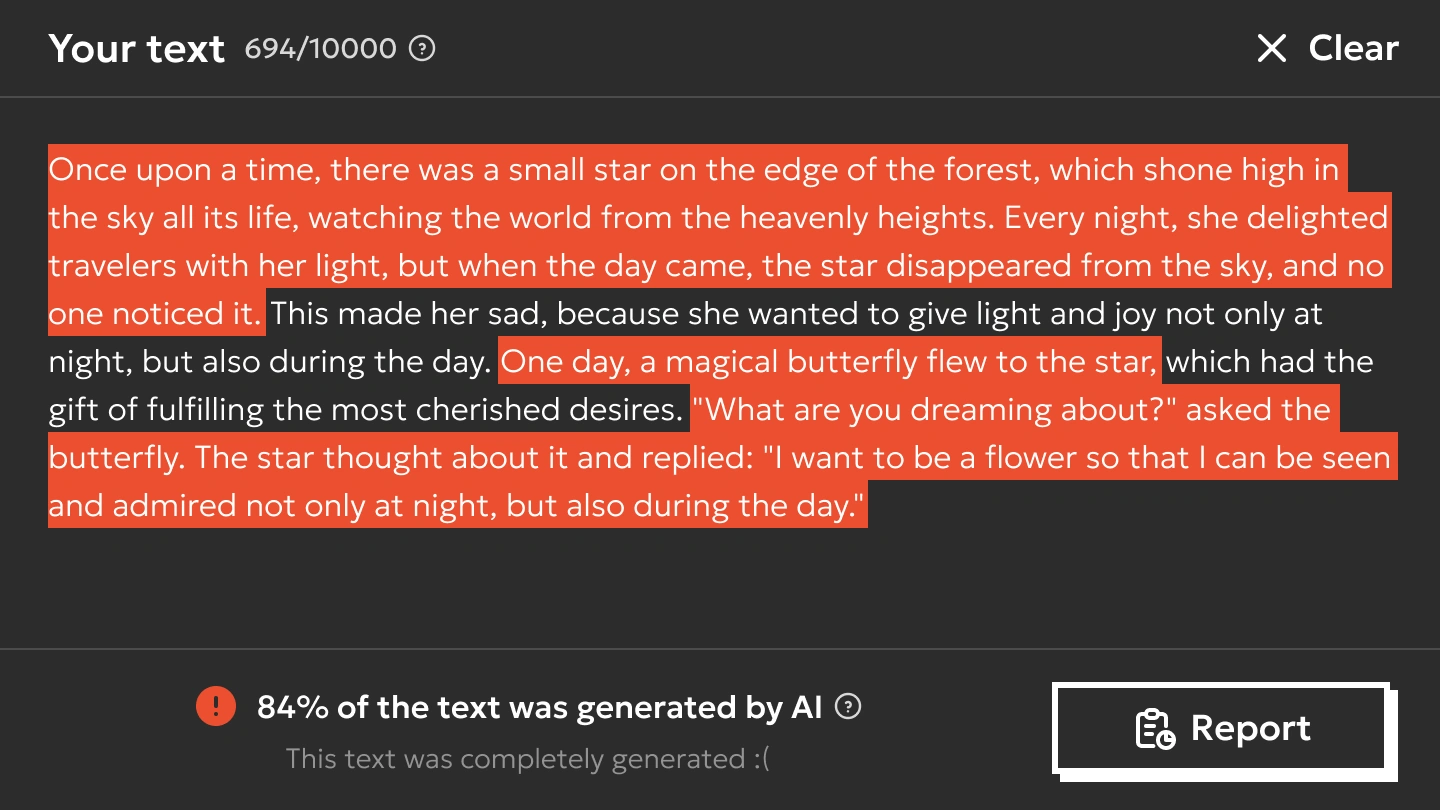Viewport: 1440px width, 810px height.
Task: Click the help icon beside the character counter
Action: point(423,48)
